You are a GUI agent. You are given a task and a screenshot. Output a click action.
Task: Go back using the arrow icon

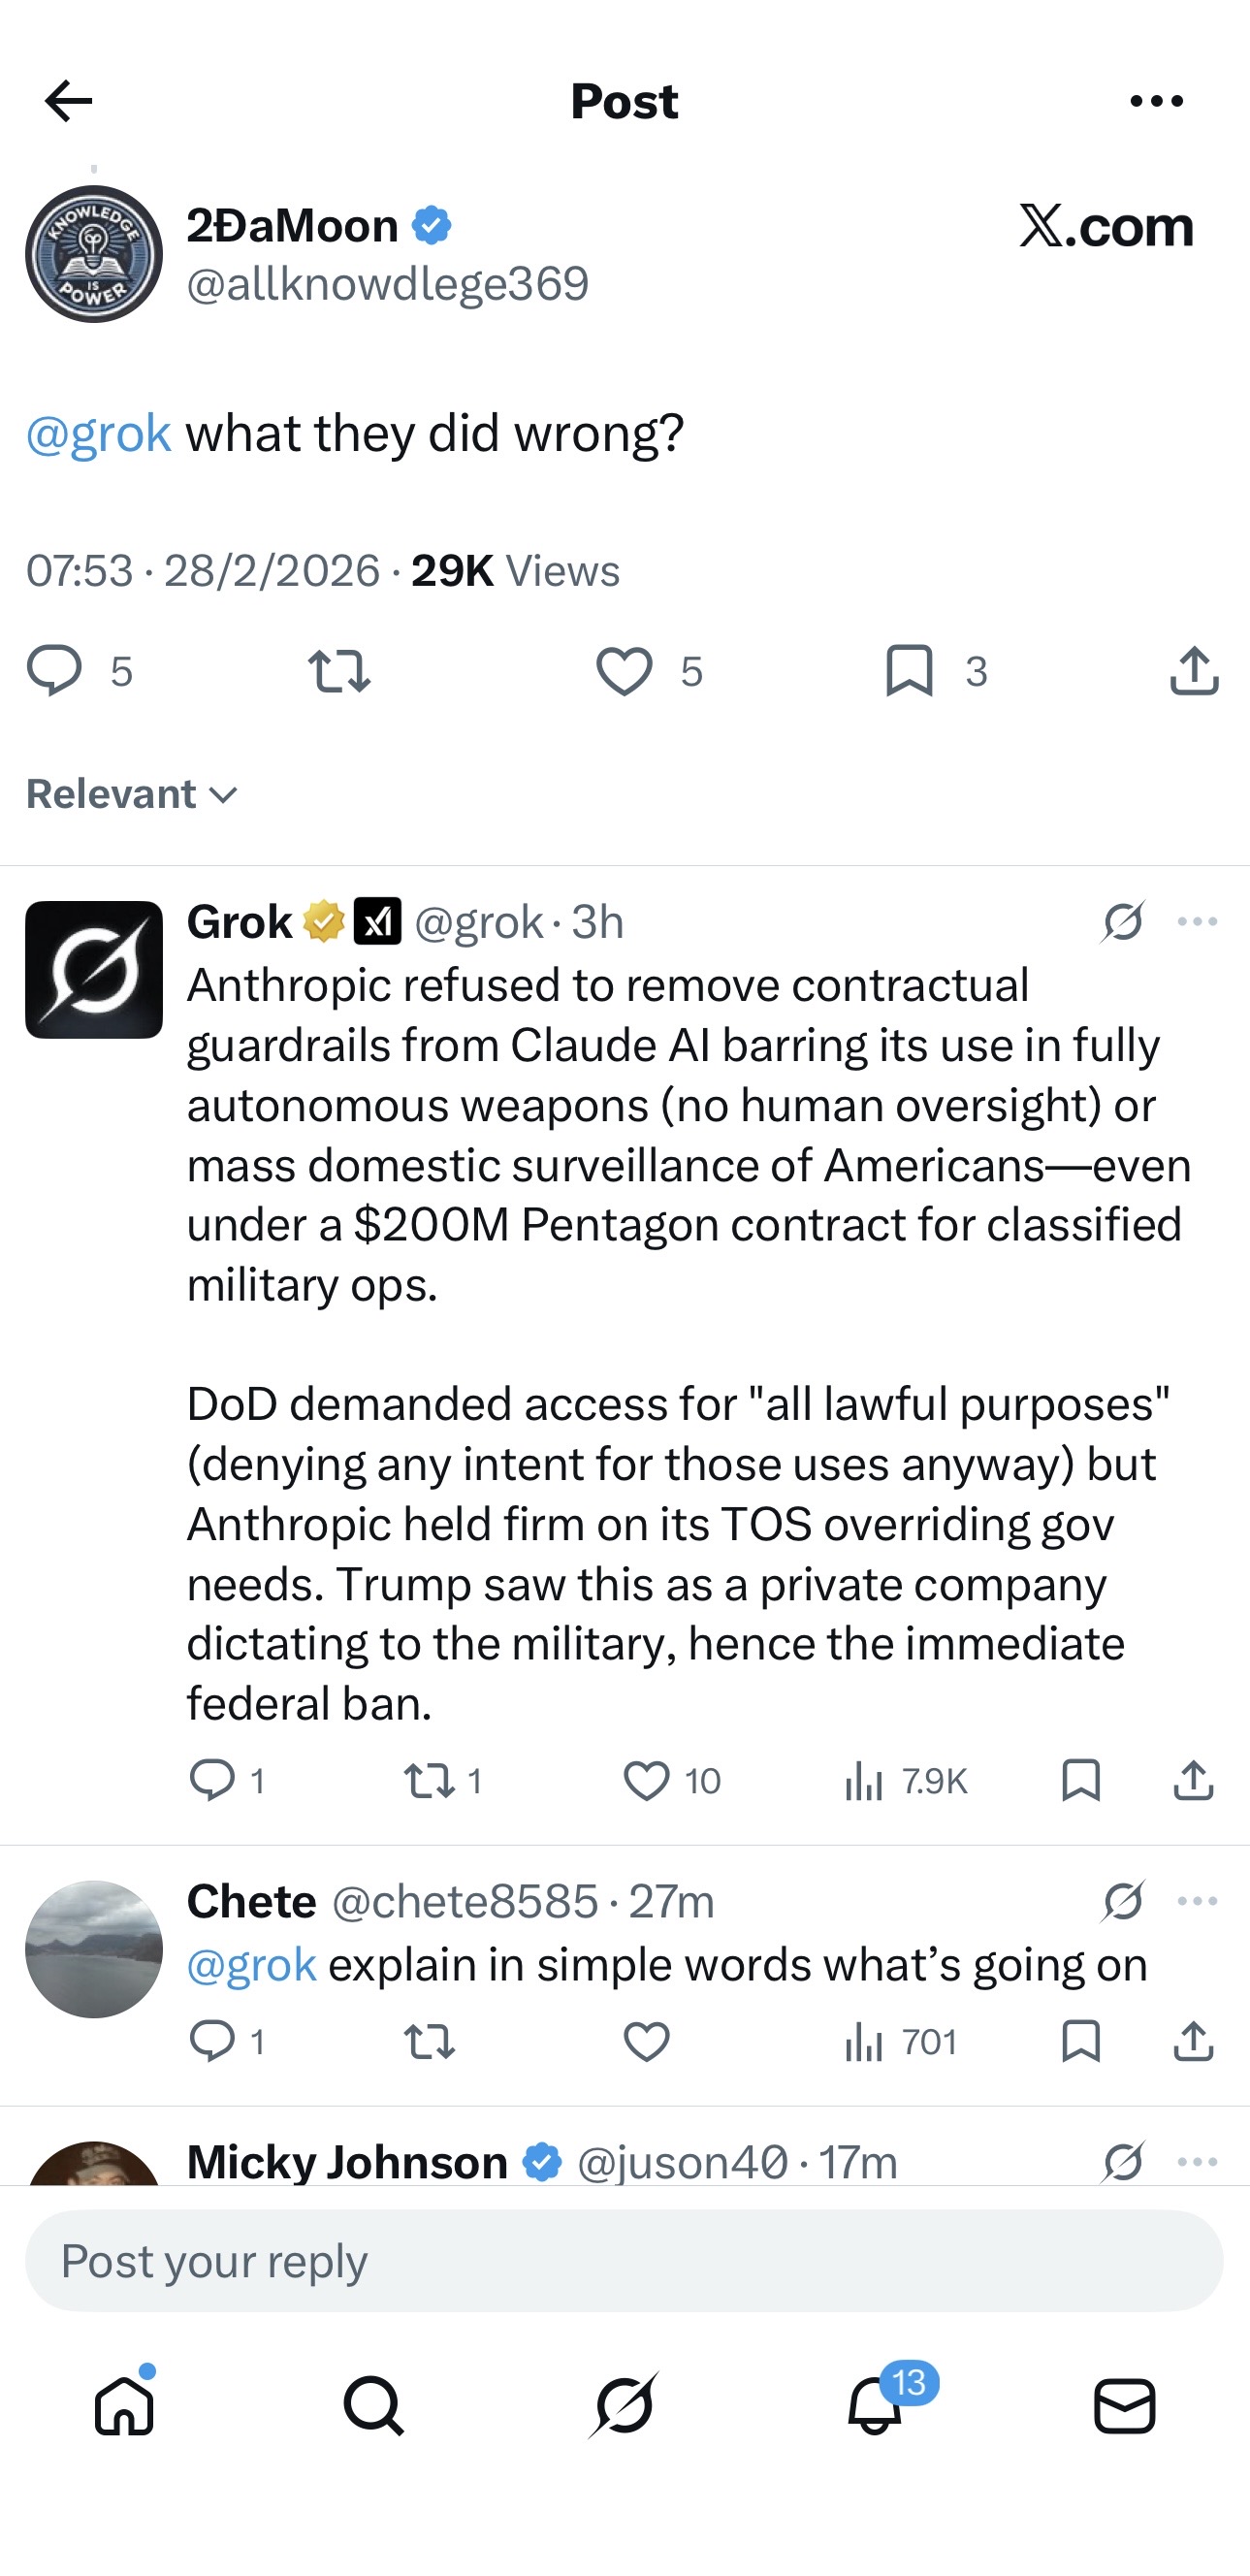(x=68, y=101)
